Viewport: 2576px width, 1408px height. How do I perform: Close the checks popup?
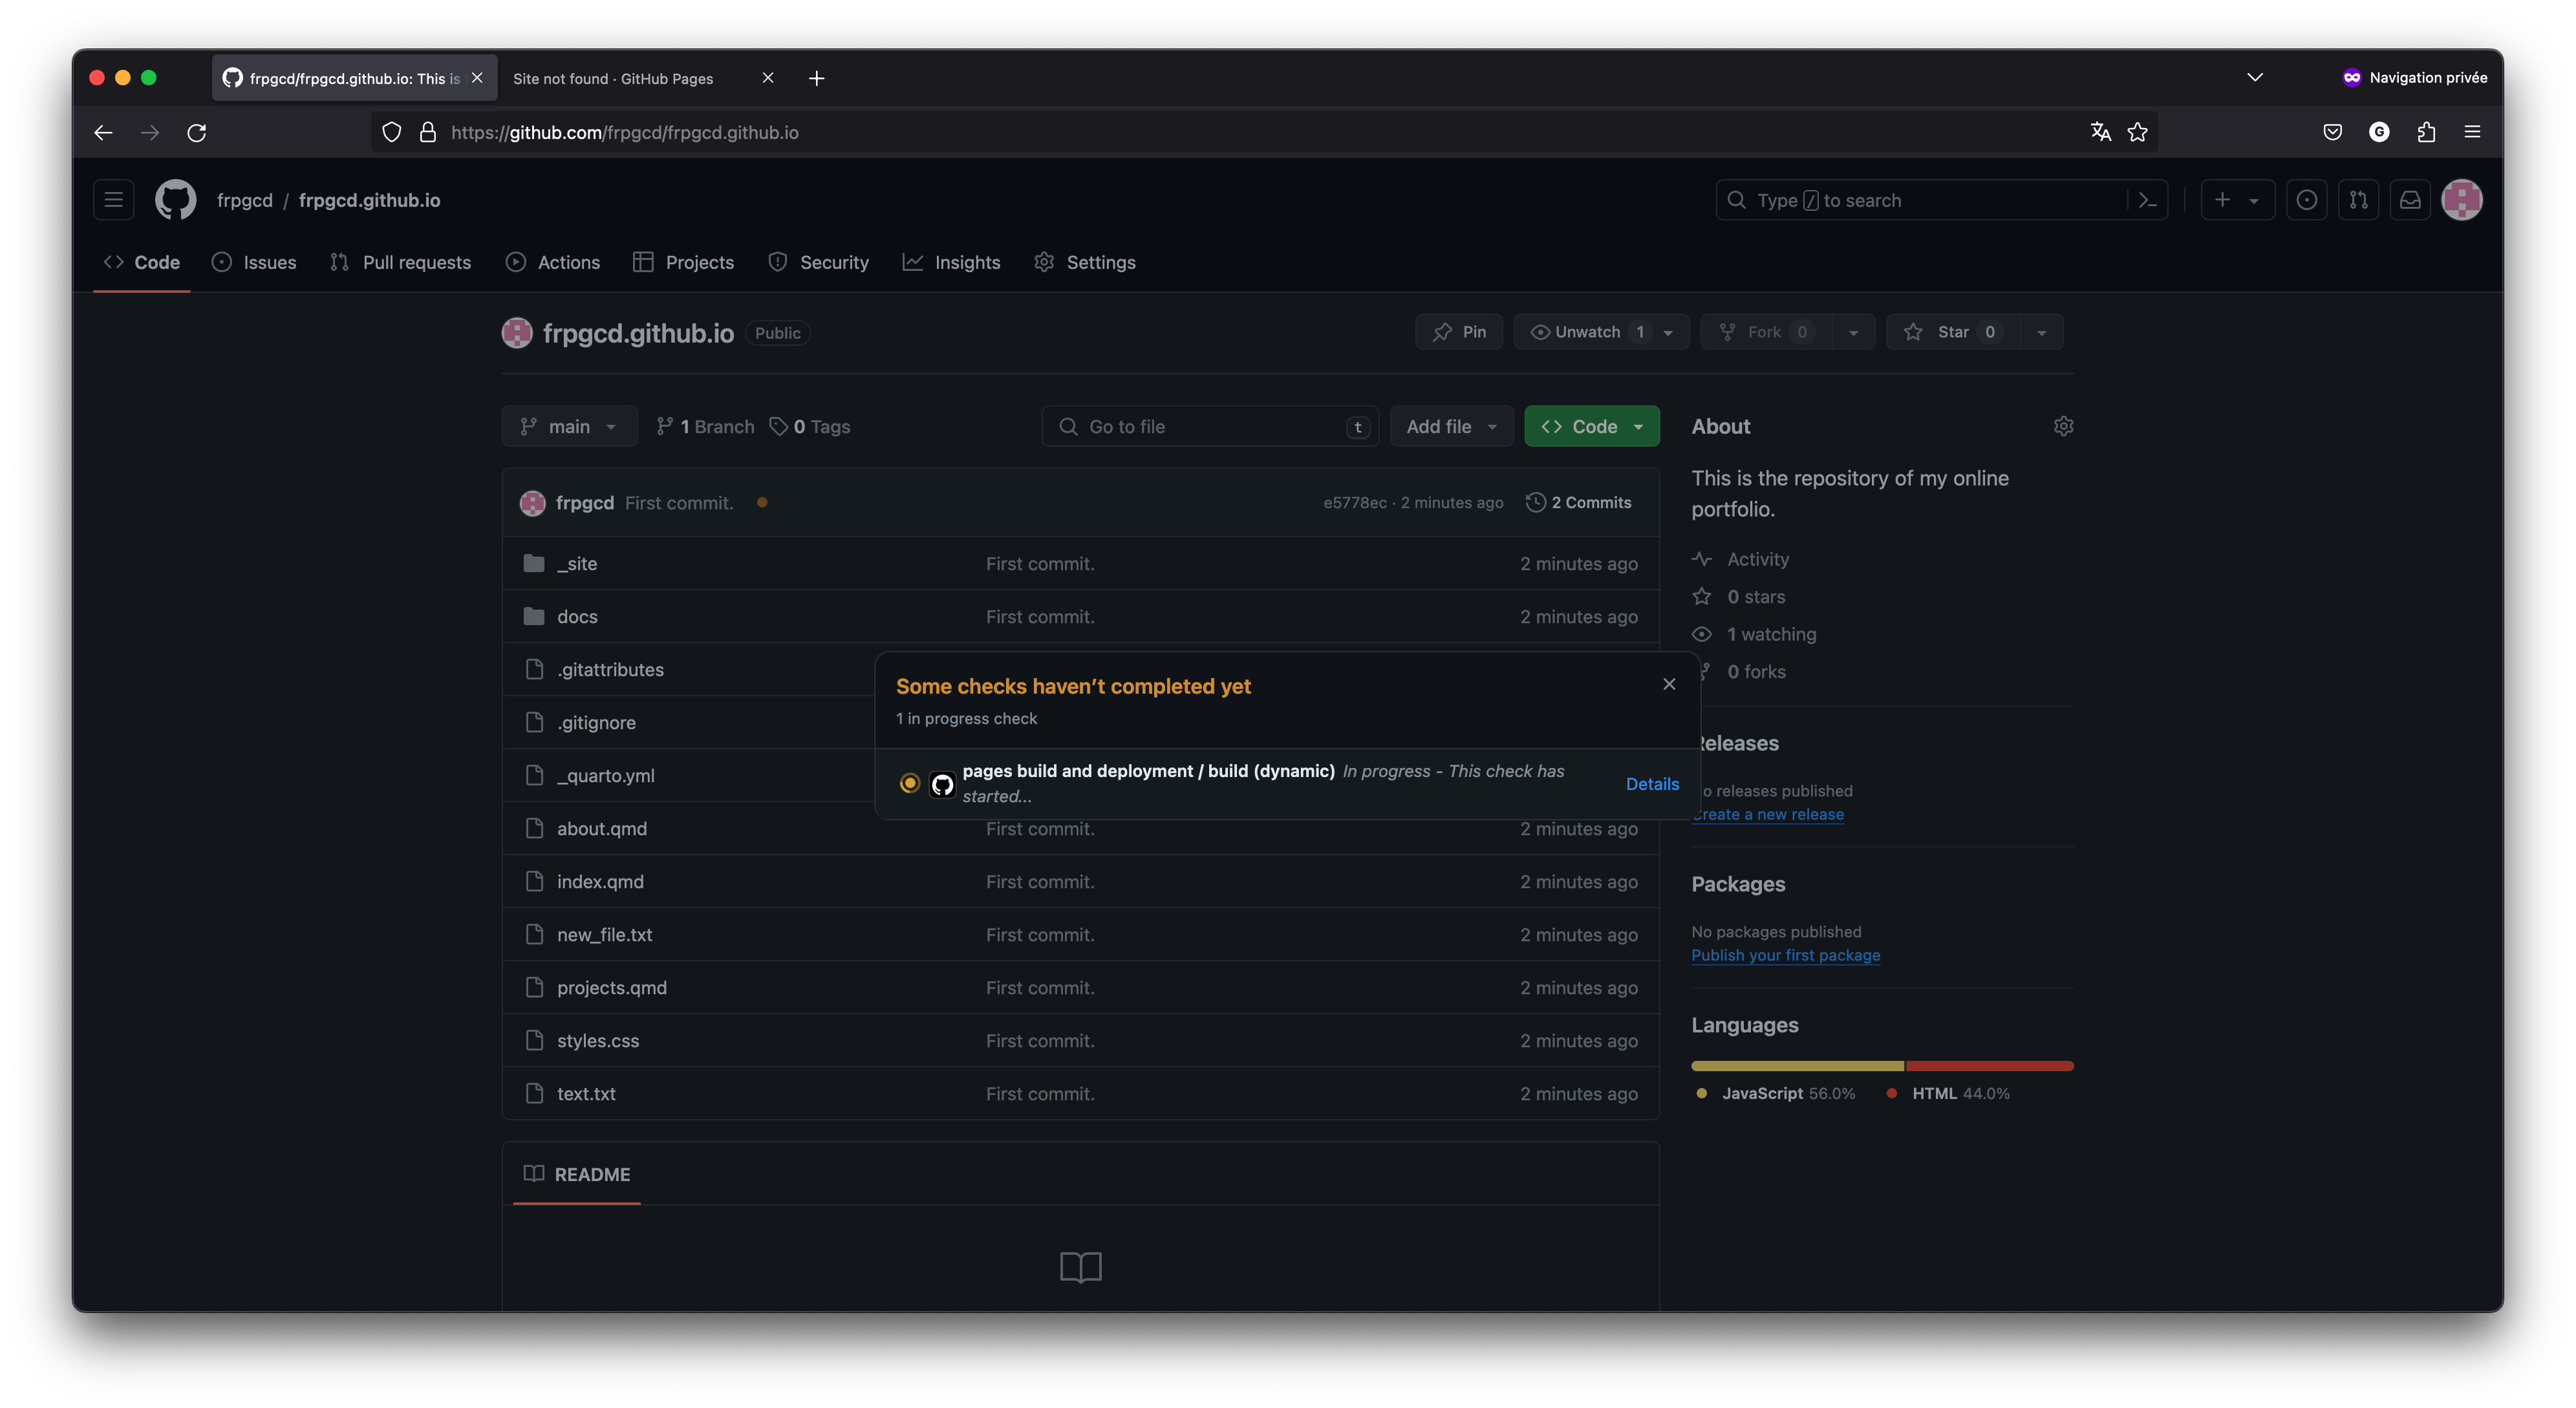tap(1669, 684)
